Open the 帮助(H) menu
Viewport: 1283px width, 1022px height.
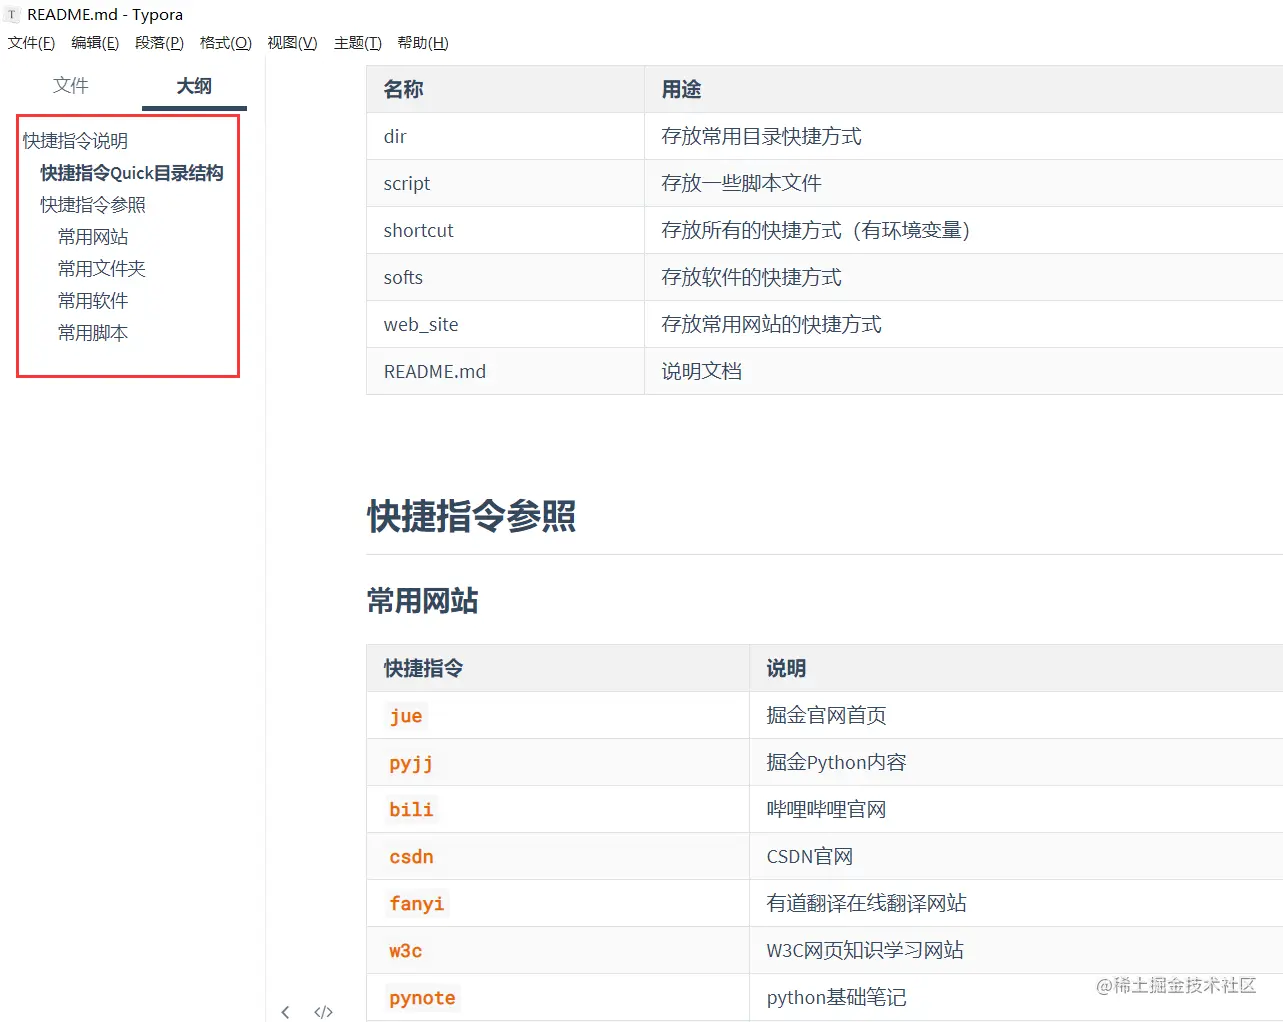tap(422, 42)
